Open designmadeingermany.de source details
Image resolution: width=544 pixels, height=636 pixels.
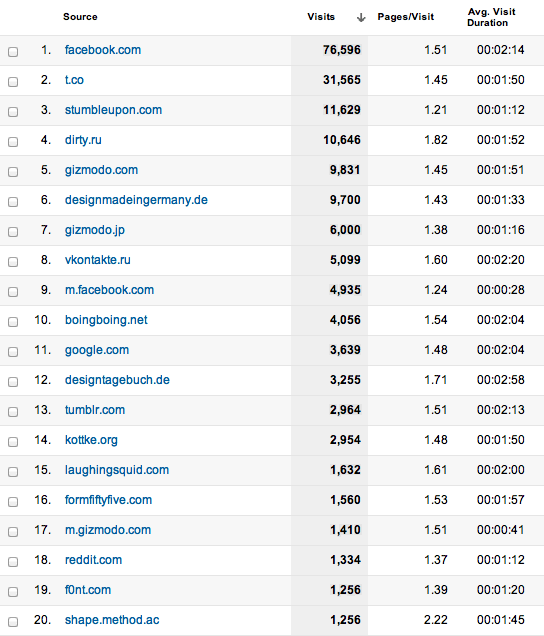click(x=136, y=200)
